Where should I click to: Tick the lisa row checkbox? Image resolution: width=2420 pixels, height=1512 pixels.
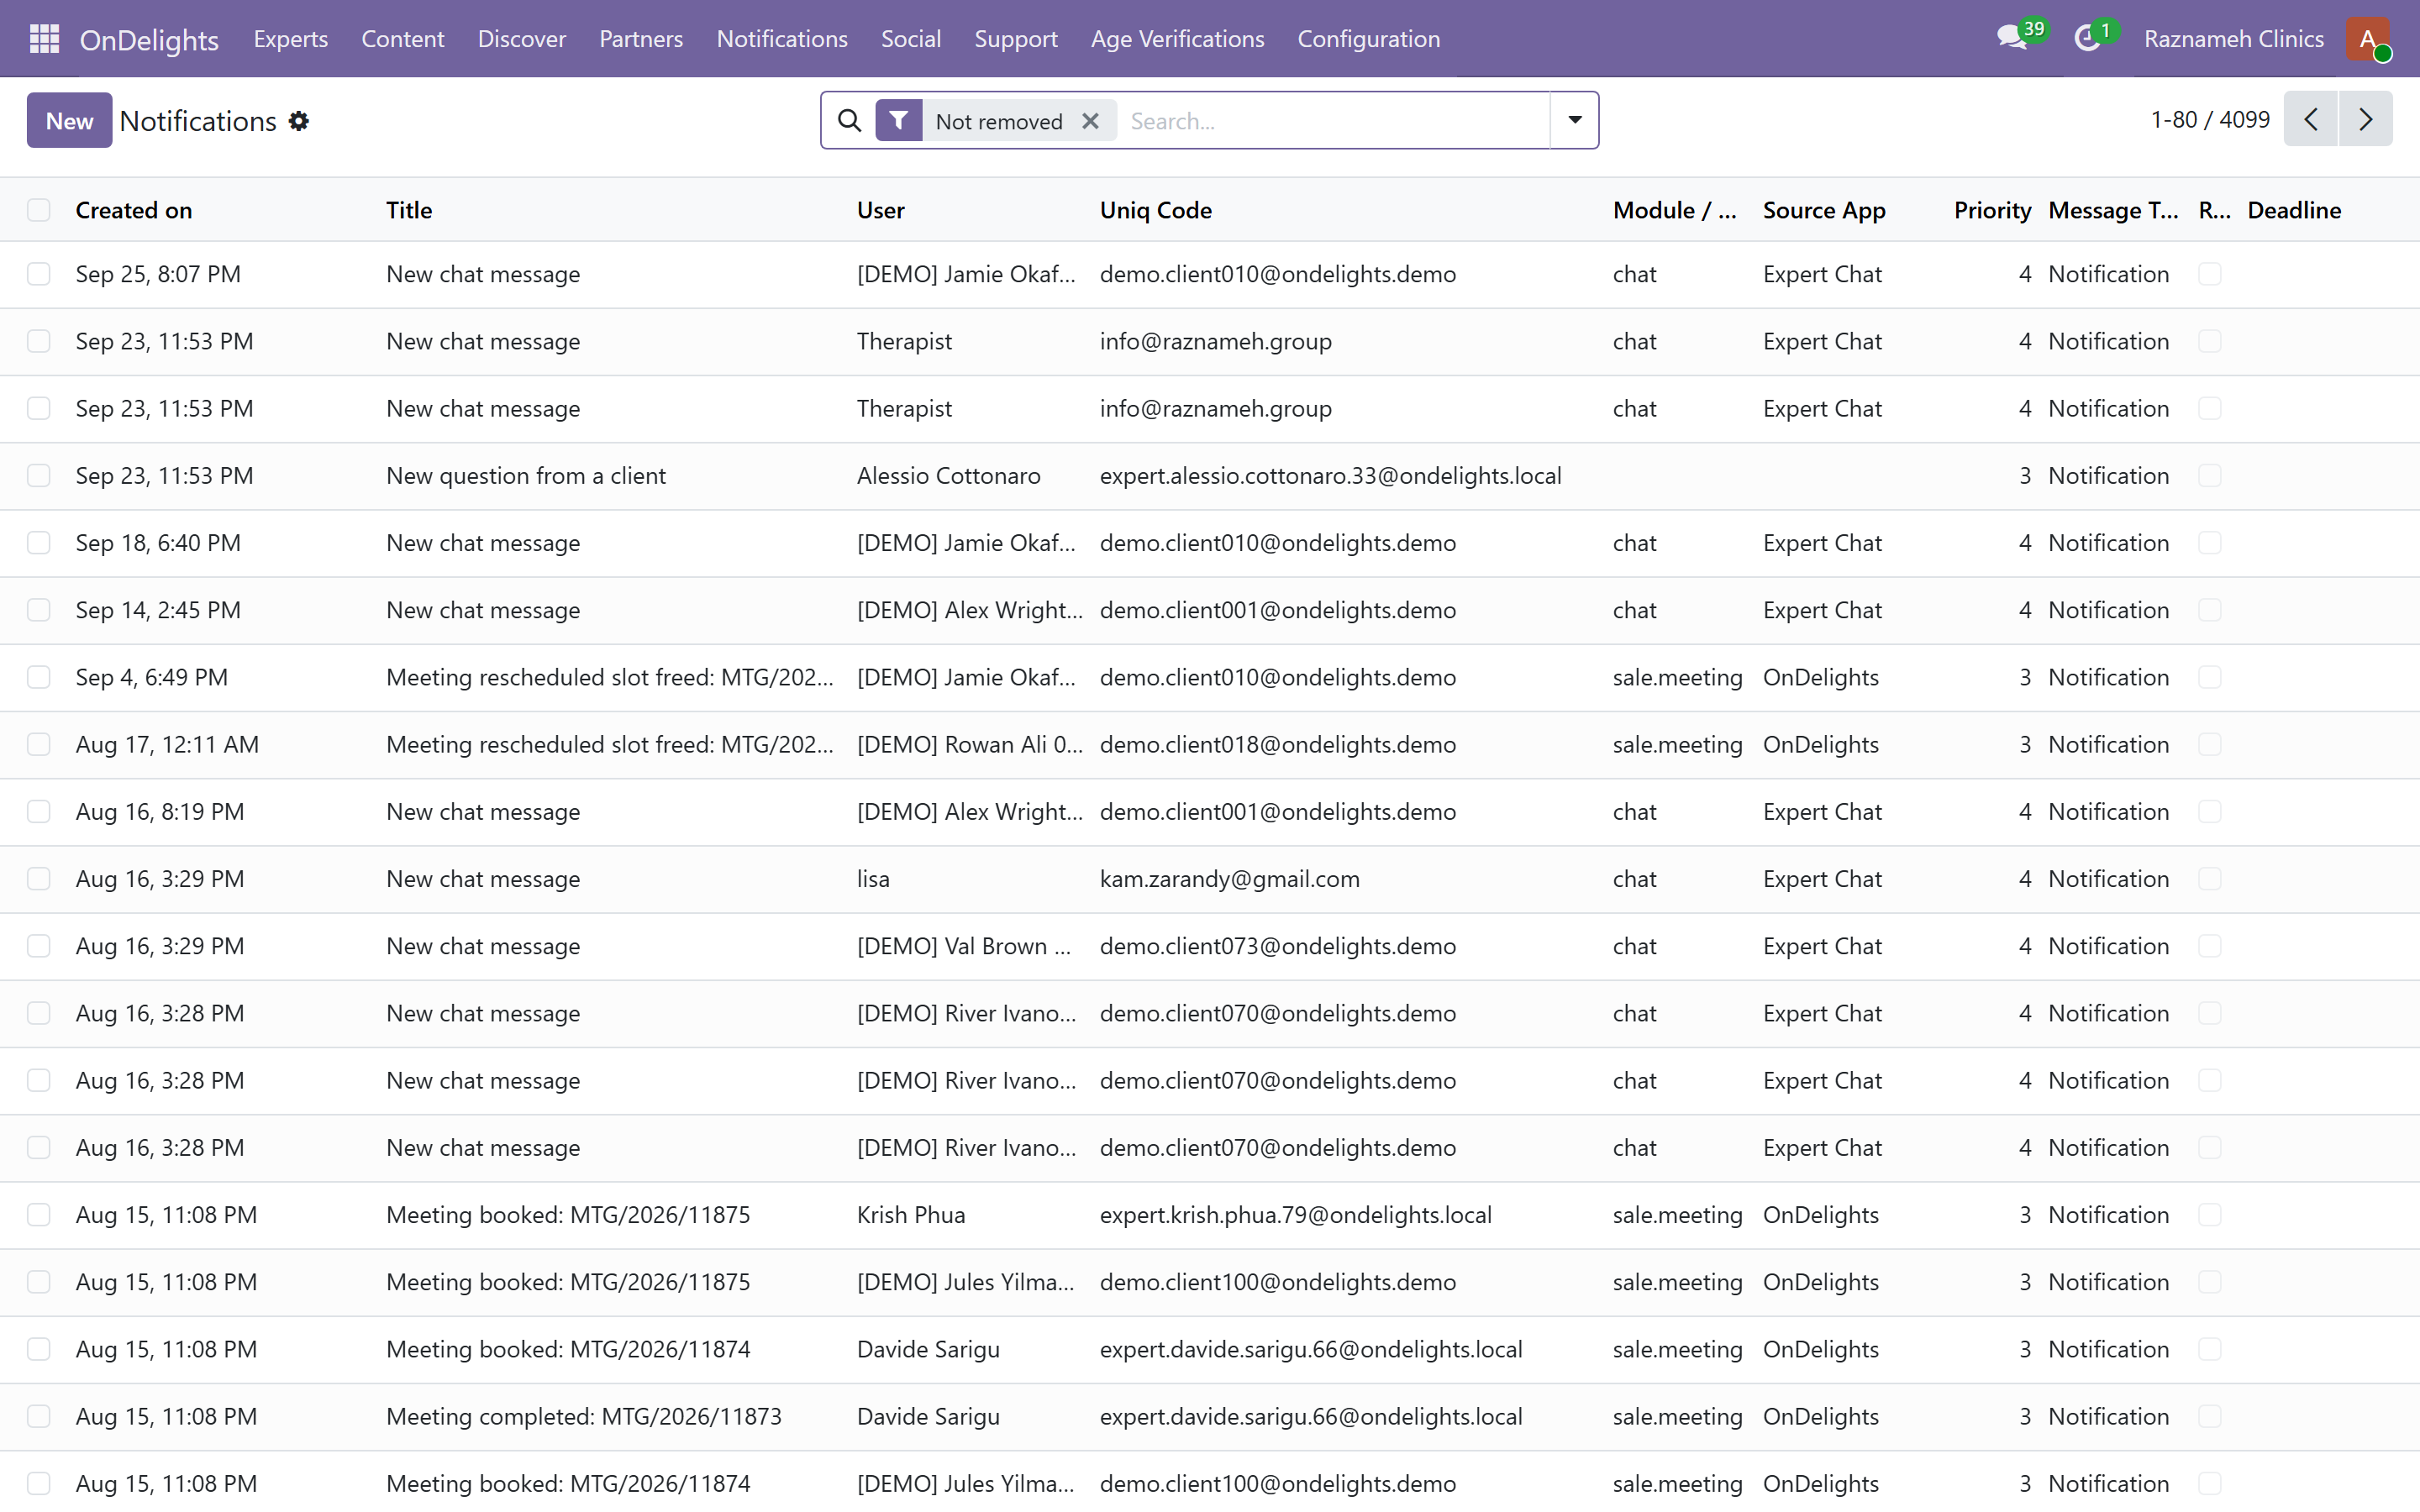39,879
